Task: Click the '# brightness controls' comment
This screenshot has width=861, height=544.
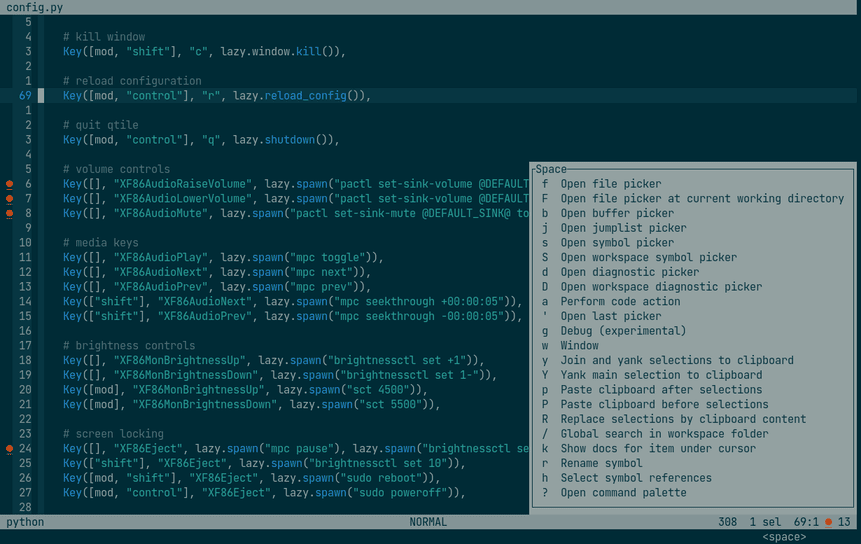Action: pos(129,346)
